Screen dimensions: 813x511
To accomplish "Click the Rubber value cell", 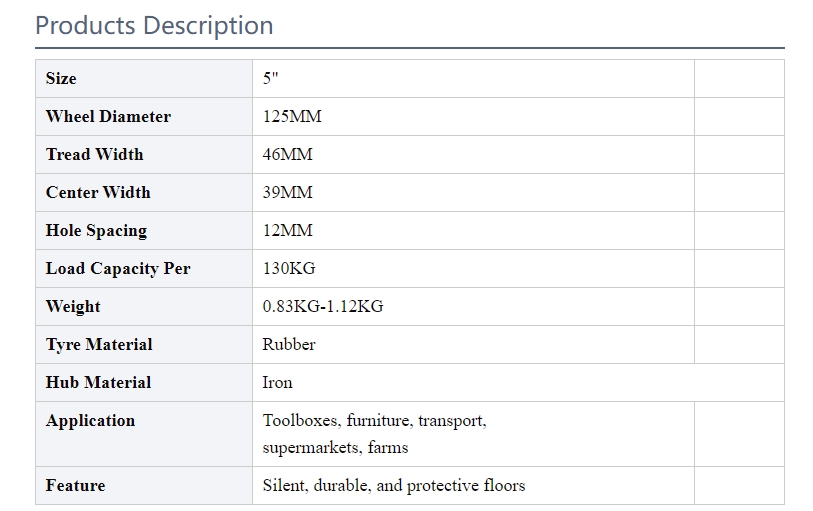I will coord(473,344).
